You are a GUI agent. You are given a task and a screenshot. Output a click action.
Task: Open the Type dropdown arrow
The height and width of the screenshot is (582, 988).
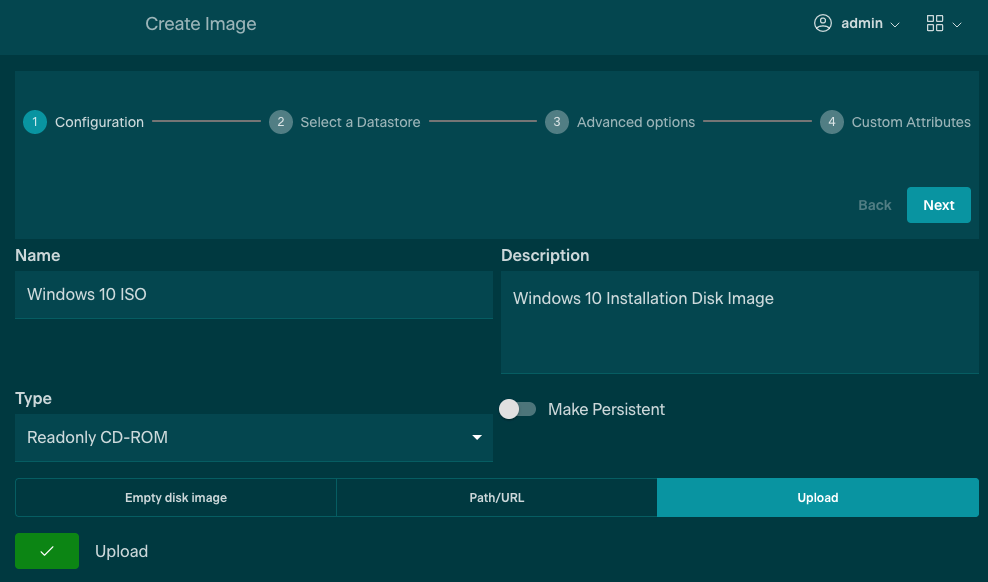pyautogui.click(x=477, y=438)
